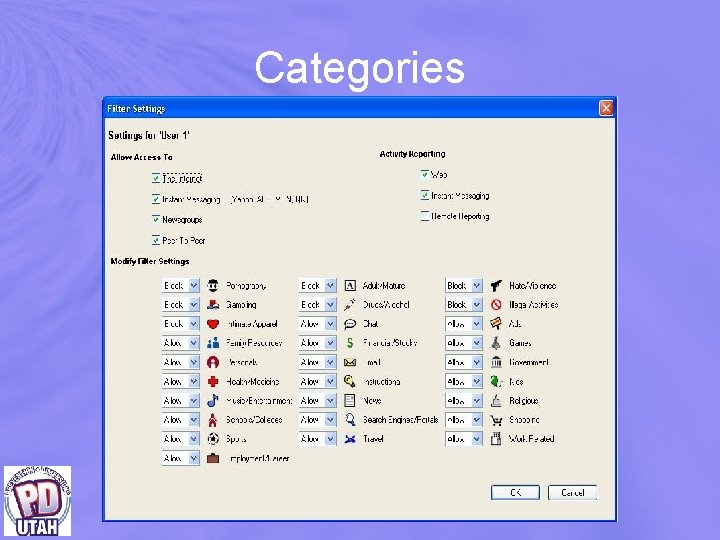Click the Employment/Career briefcase icon
Viewport: 720px width, 540px height.
click(x=213, y=458)
